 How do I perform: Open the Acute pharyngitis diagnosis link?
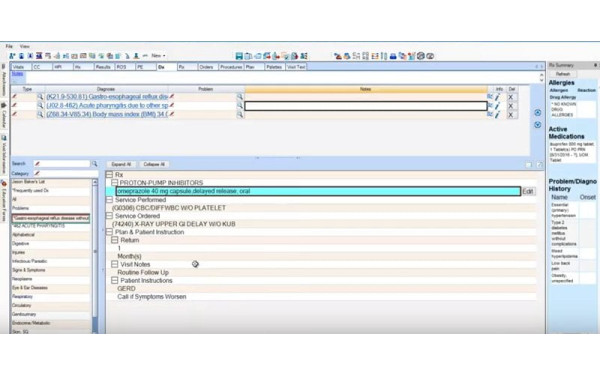107,106
